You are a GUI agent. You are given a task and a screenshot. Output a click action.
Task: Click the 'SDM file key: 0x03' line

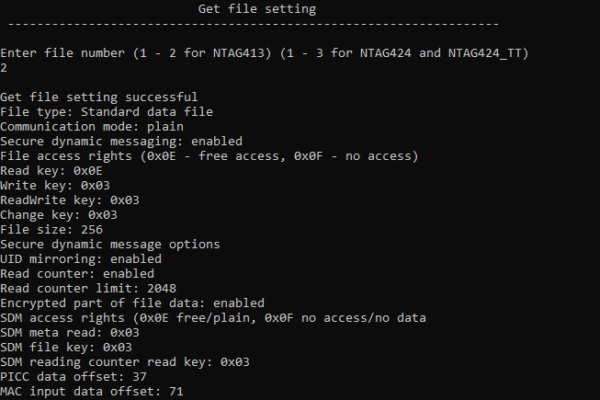click(66, 348)
